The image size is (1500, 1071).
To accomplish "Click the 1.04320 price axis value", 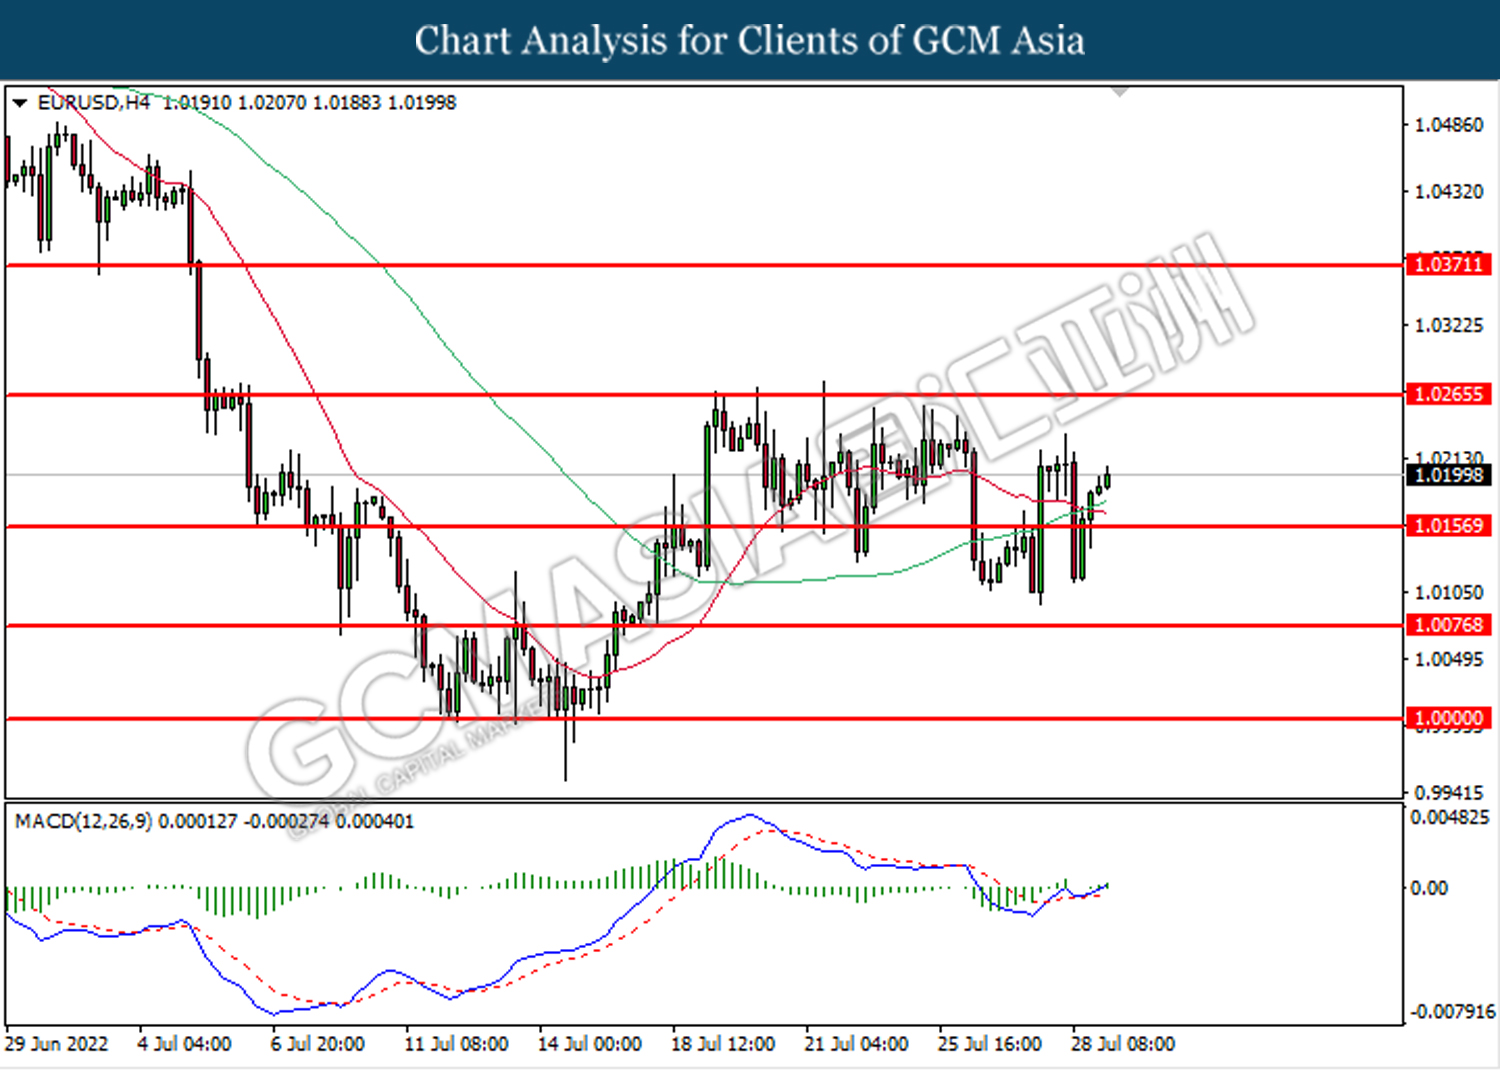I will coord(1449,191).
